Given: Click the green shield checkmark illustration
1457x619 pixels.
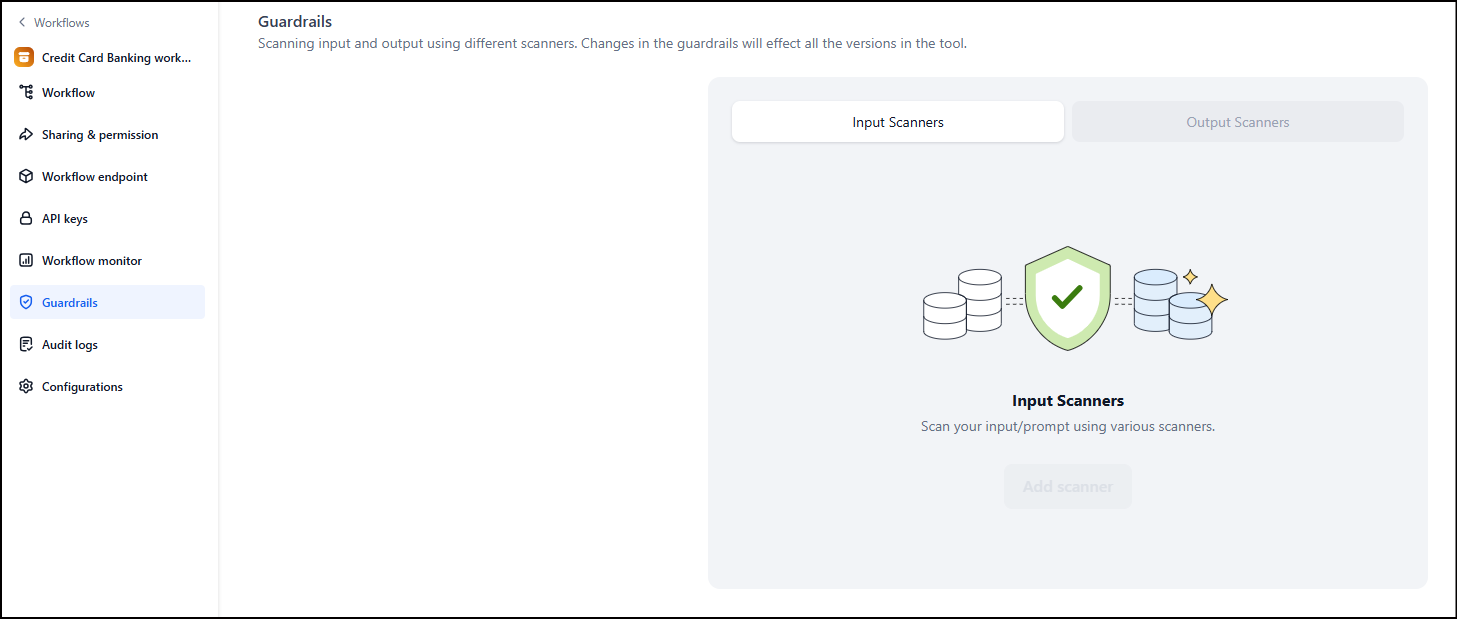Looking at the screenshot, I should click(1067, 297).
